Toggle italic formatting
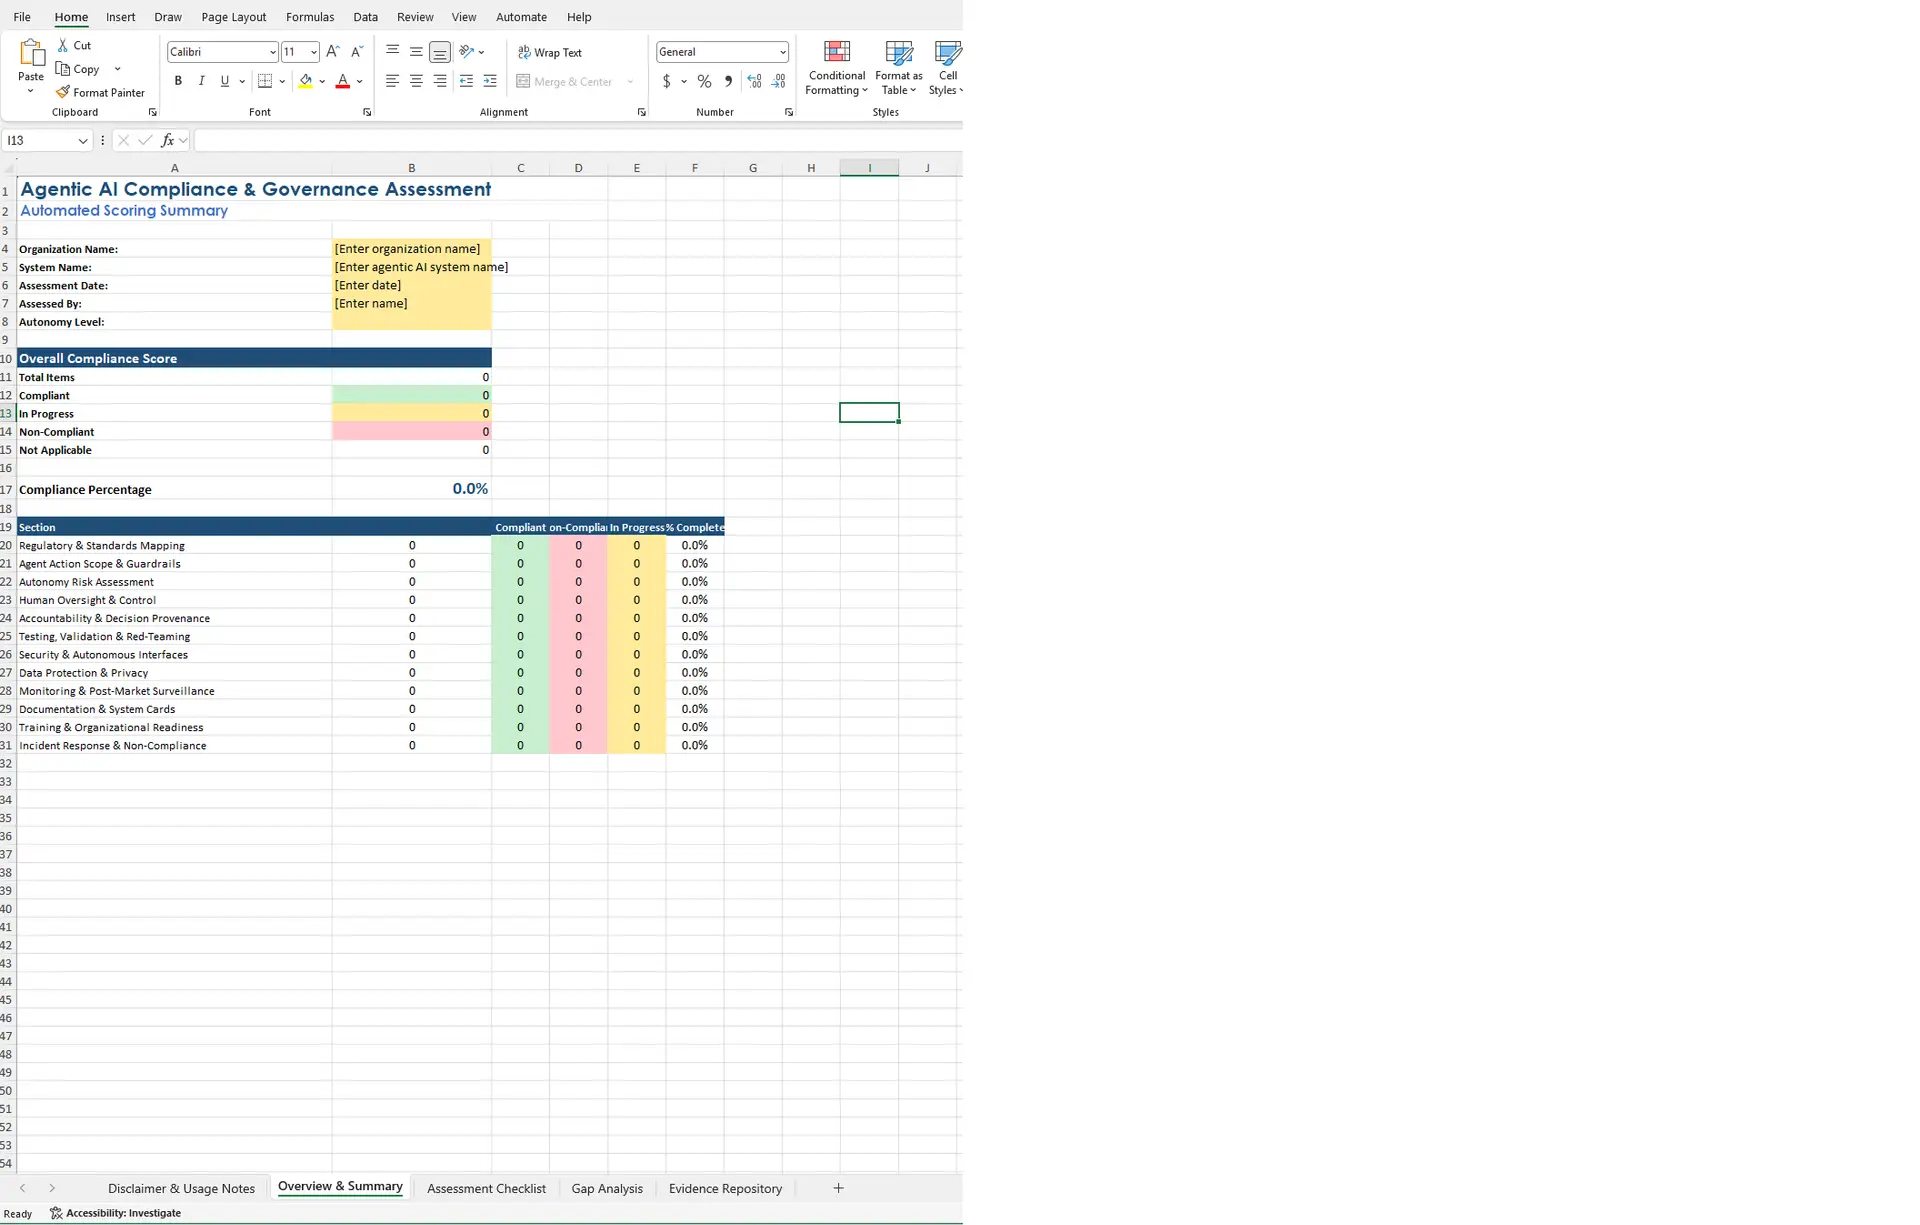 pyautogui.click(x=201, y=82)
